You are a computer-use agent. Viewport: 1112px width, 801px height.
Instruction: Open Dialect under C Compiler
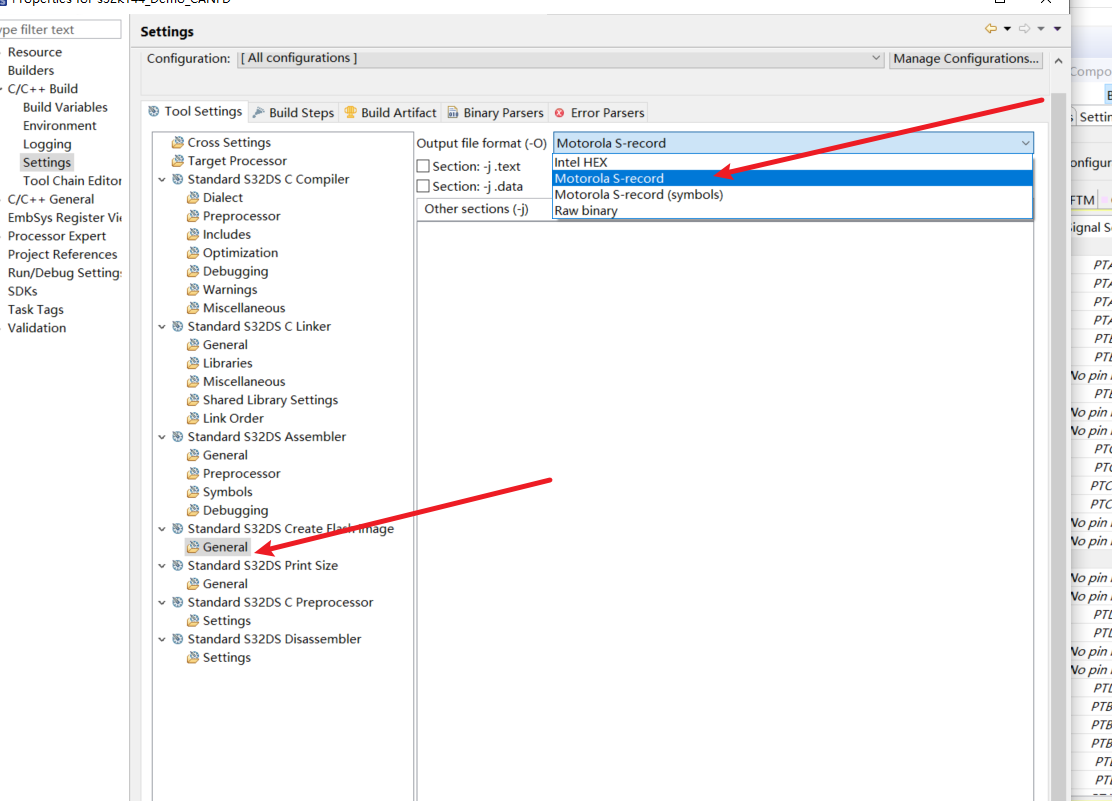tap(222, 198)
